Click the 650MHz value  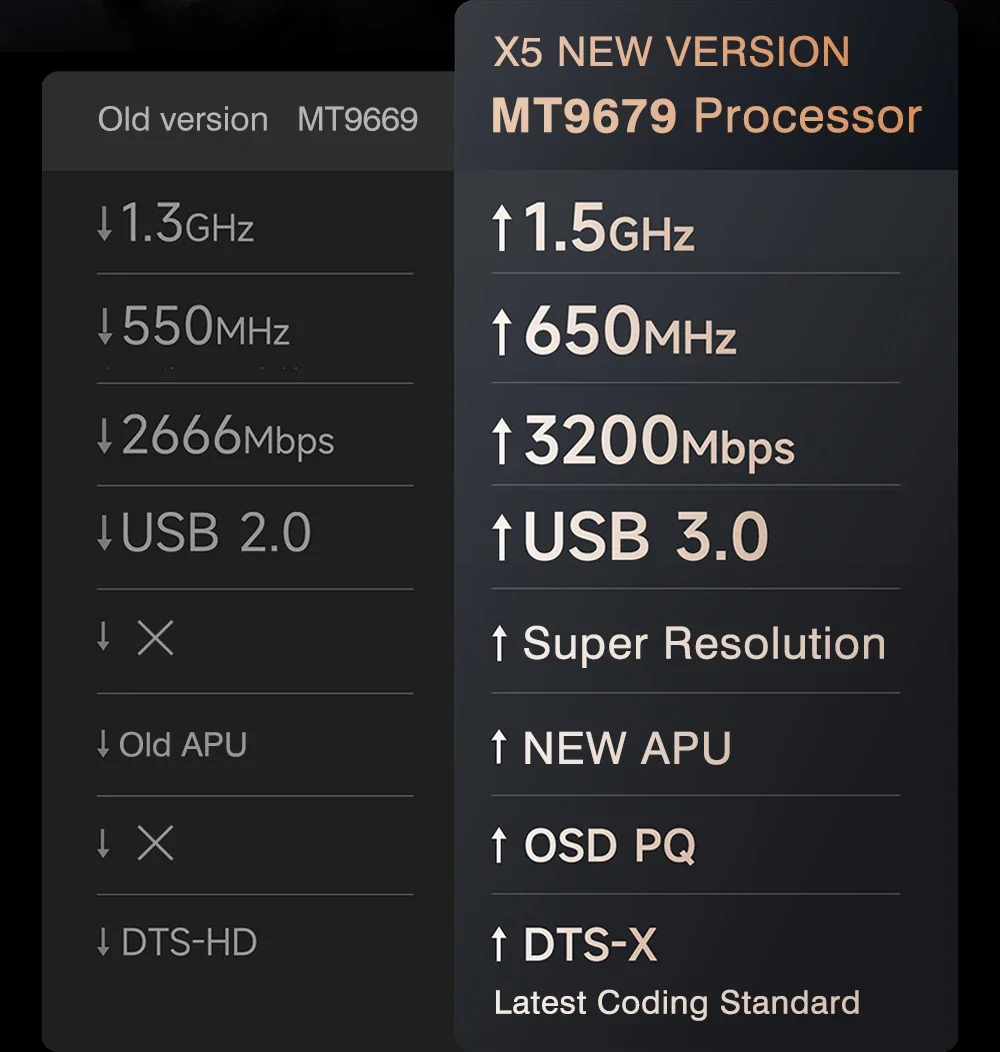click(630, 331)
